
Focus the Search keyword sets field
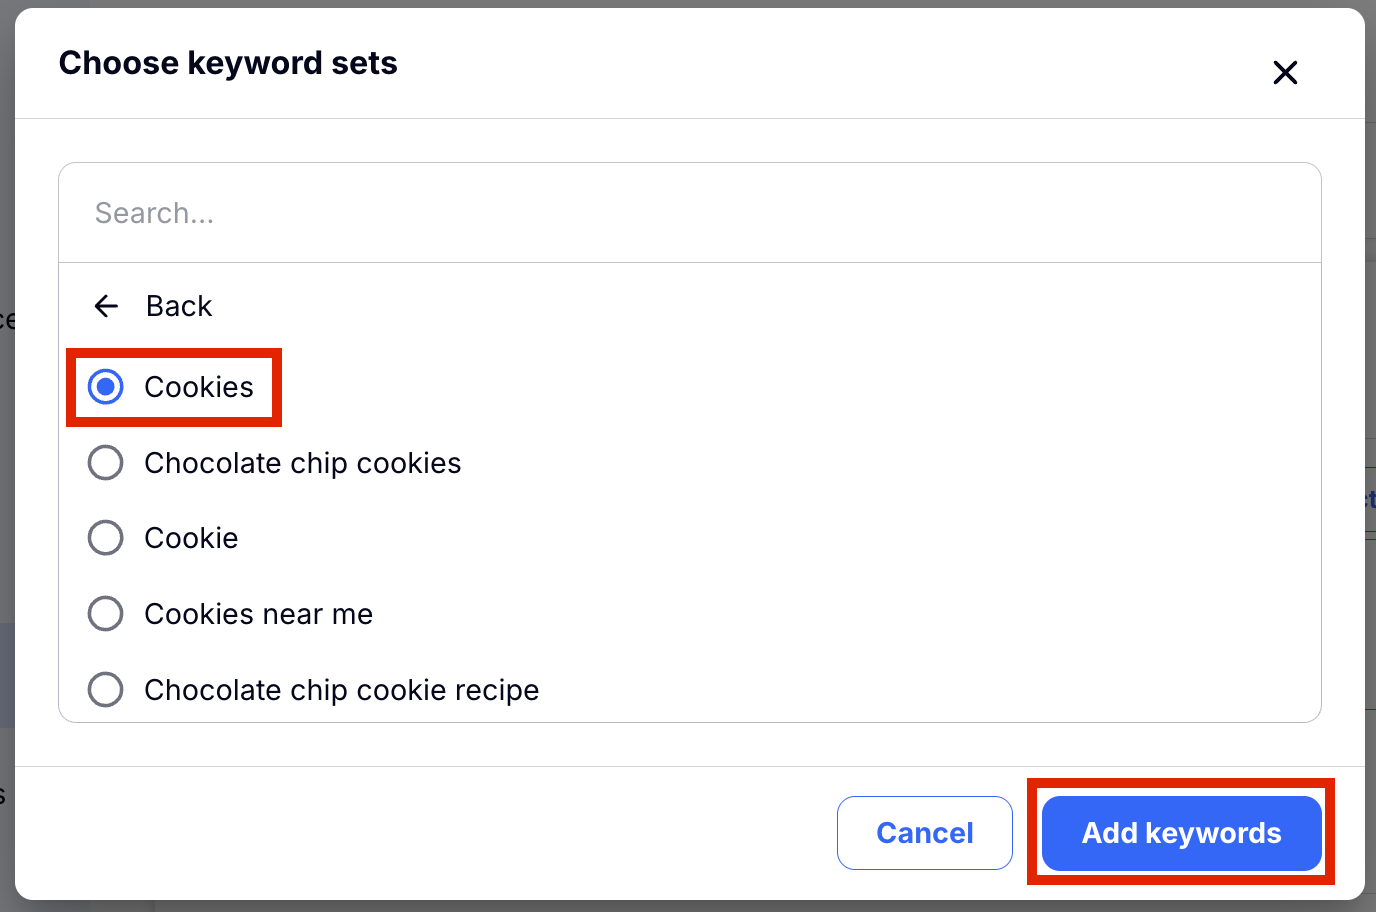pyautogui.click(x=690, y=213)
